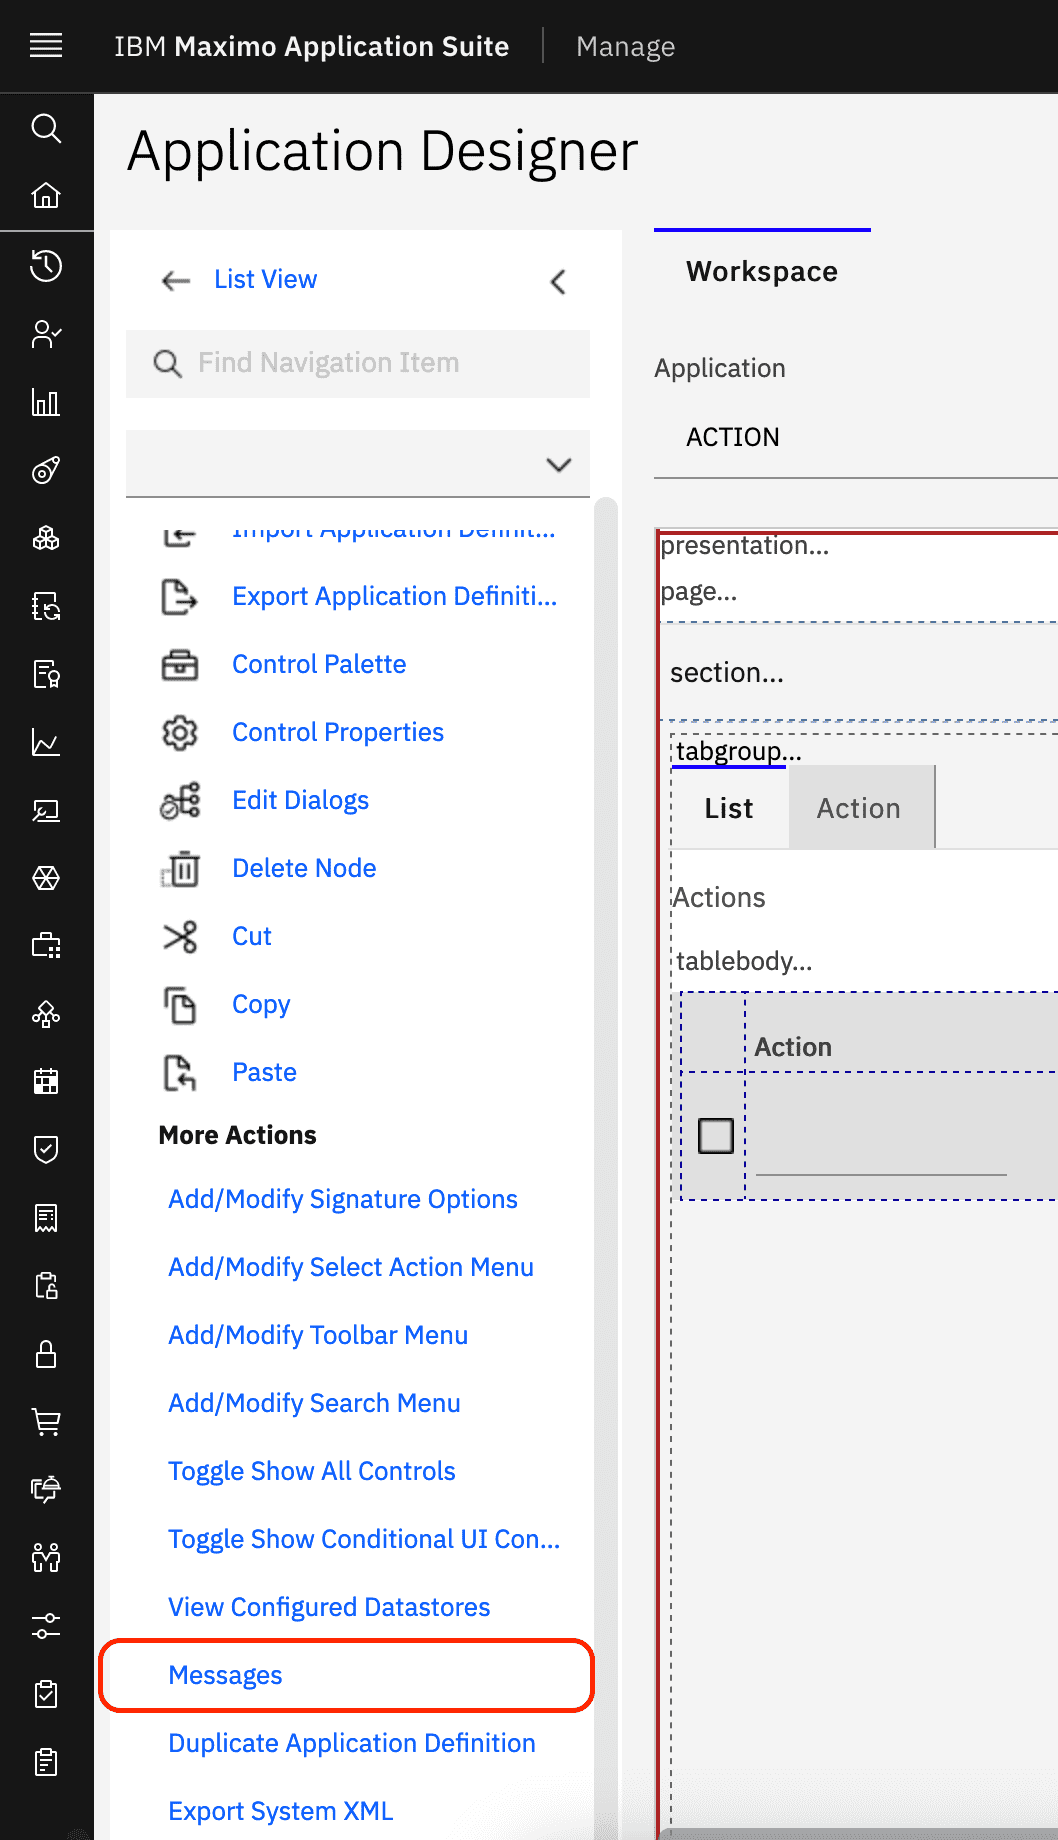Click the line graph sidebar icon
This screenshot has height=1840, width=1058.
click(46, 743)
